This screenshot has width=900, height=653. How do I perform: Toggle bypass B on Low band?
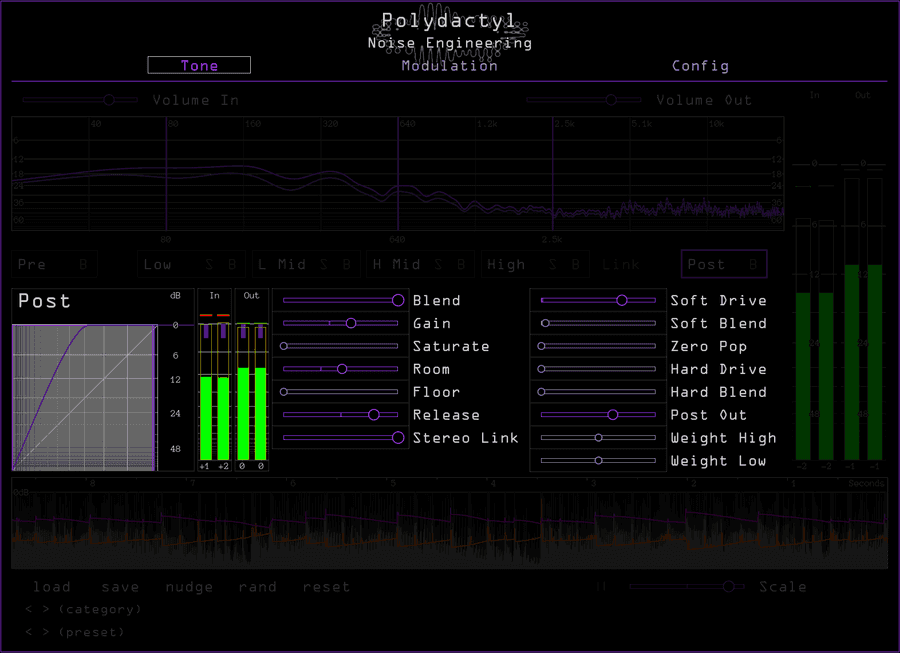pyautogui.click(x=232, y=265)
